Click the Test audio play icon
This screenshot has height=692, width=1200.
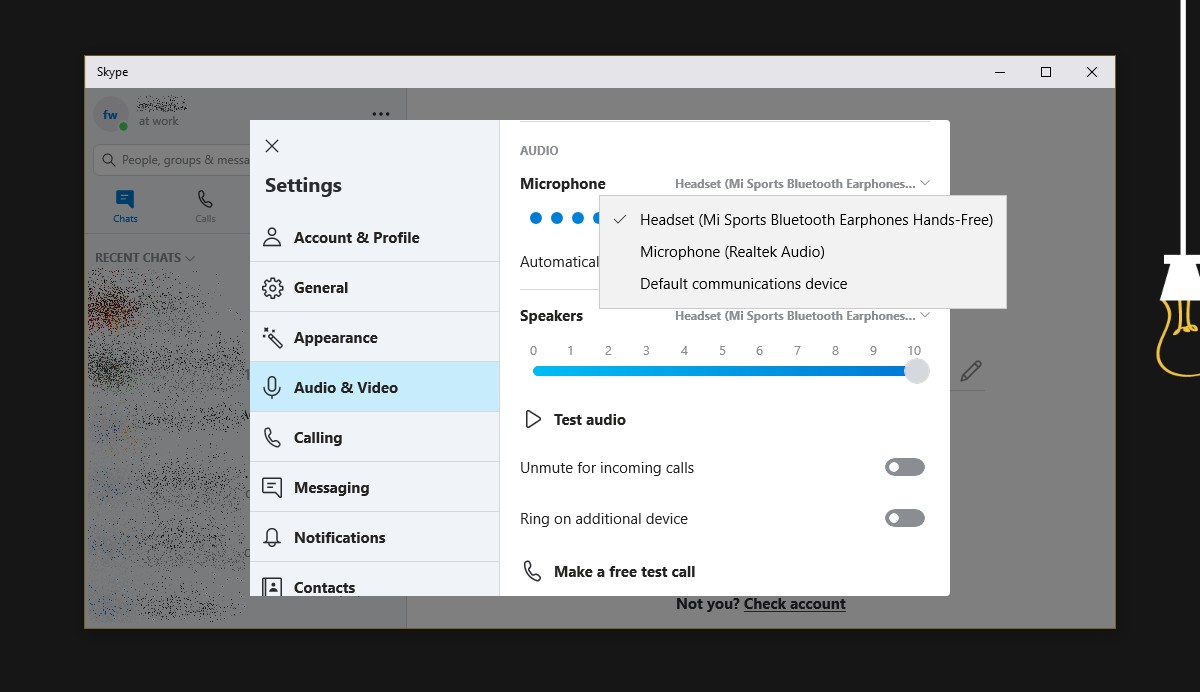coord(533,419)
